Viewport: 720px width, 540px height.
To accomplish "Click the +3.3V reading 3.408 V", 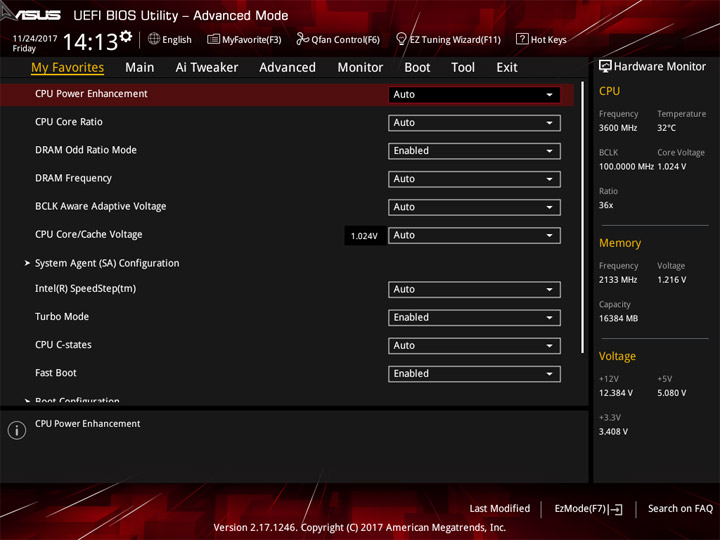I will pyautogui.click(x=613, y=432).
